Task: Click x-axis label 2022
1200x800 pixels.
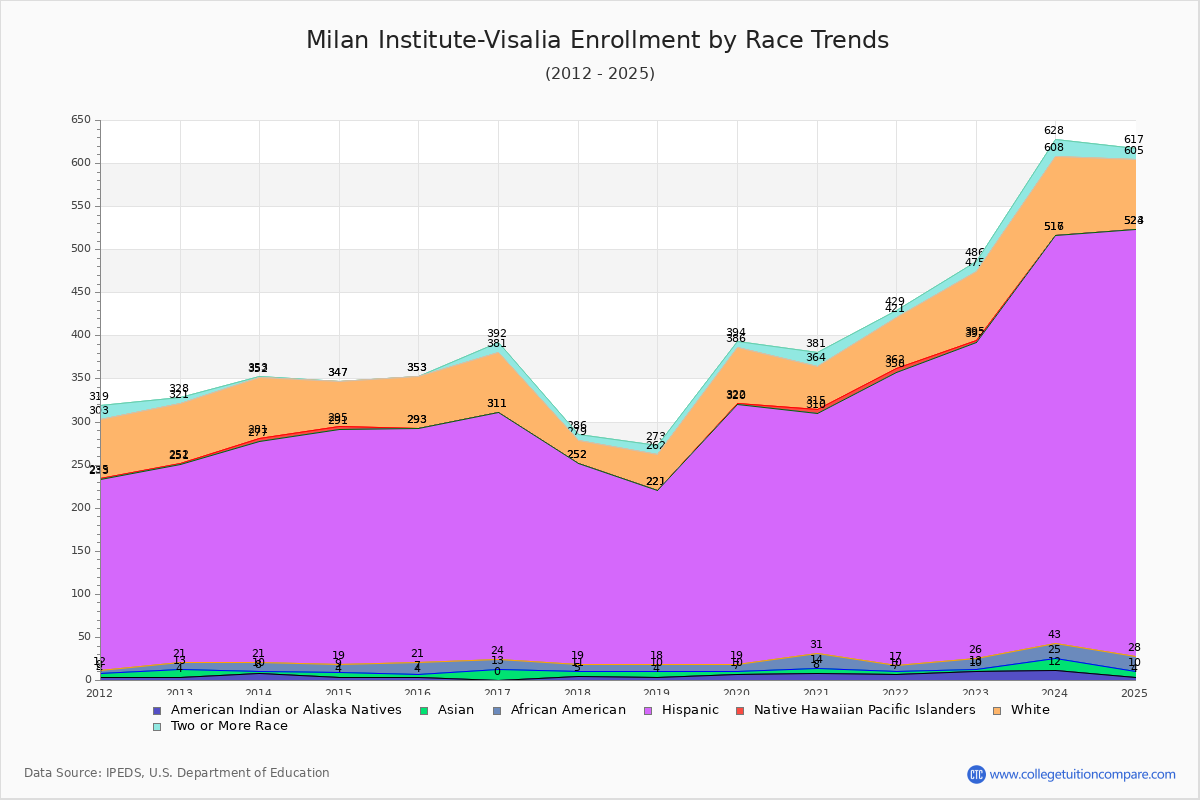Action: [x=896, y=693]
